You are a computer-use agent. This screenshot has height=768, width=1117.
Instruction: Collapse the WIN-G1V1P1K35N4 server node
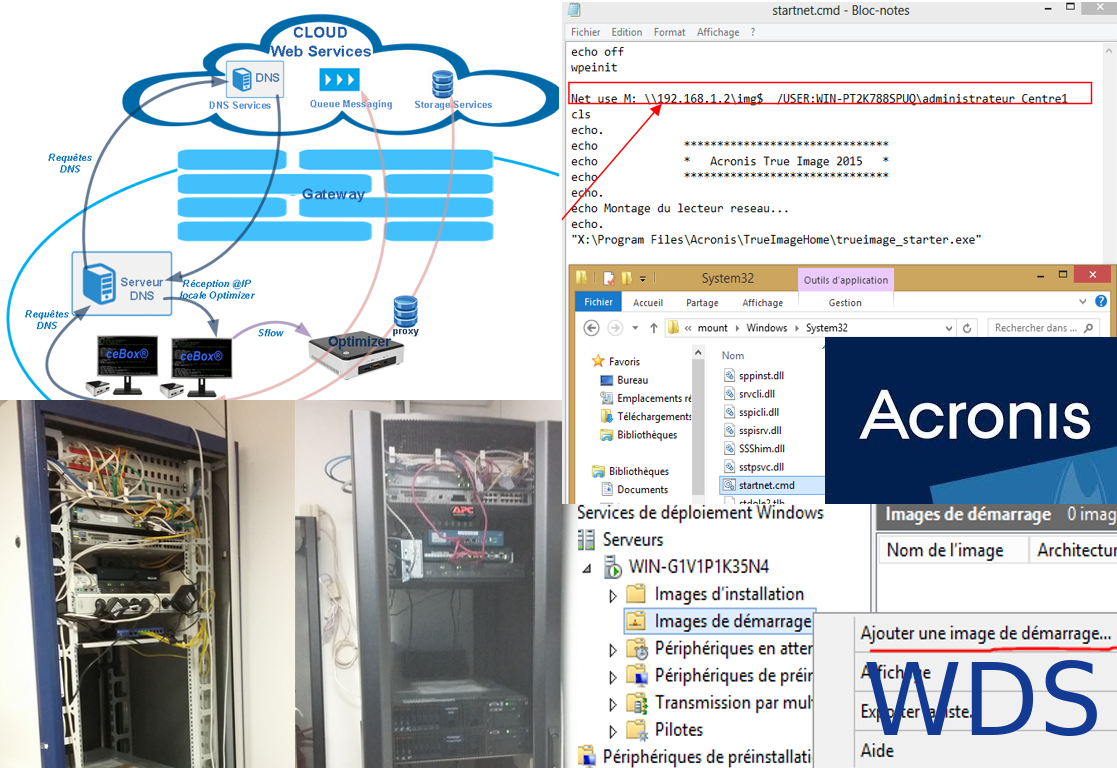587,569
